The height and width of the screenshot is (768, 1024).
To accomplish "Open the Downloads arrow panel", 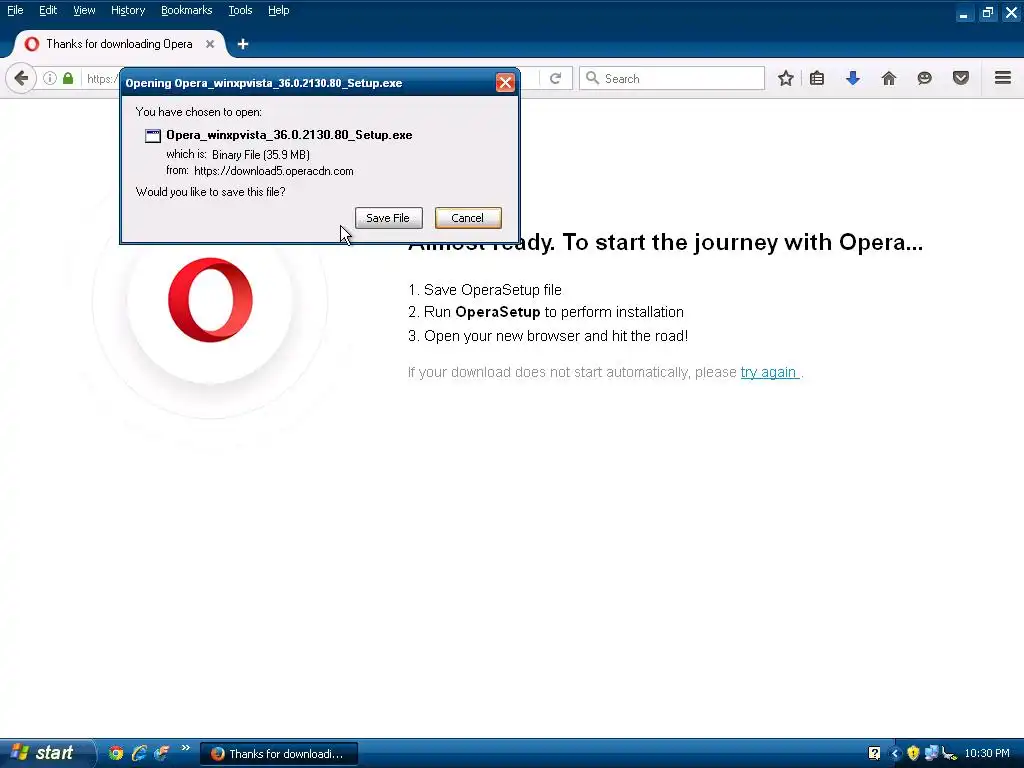I will pos(853,78).
